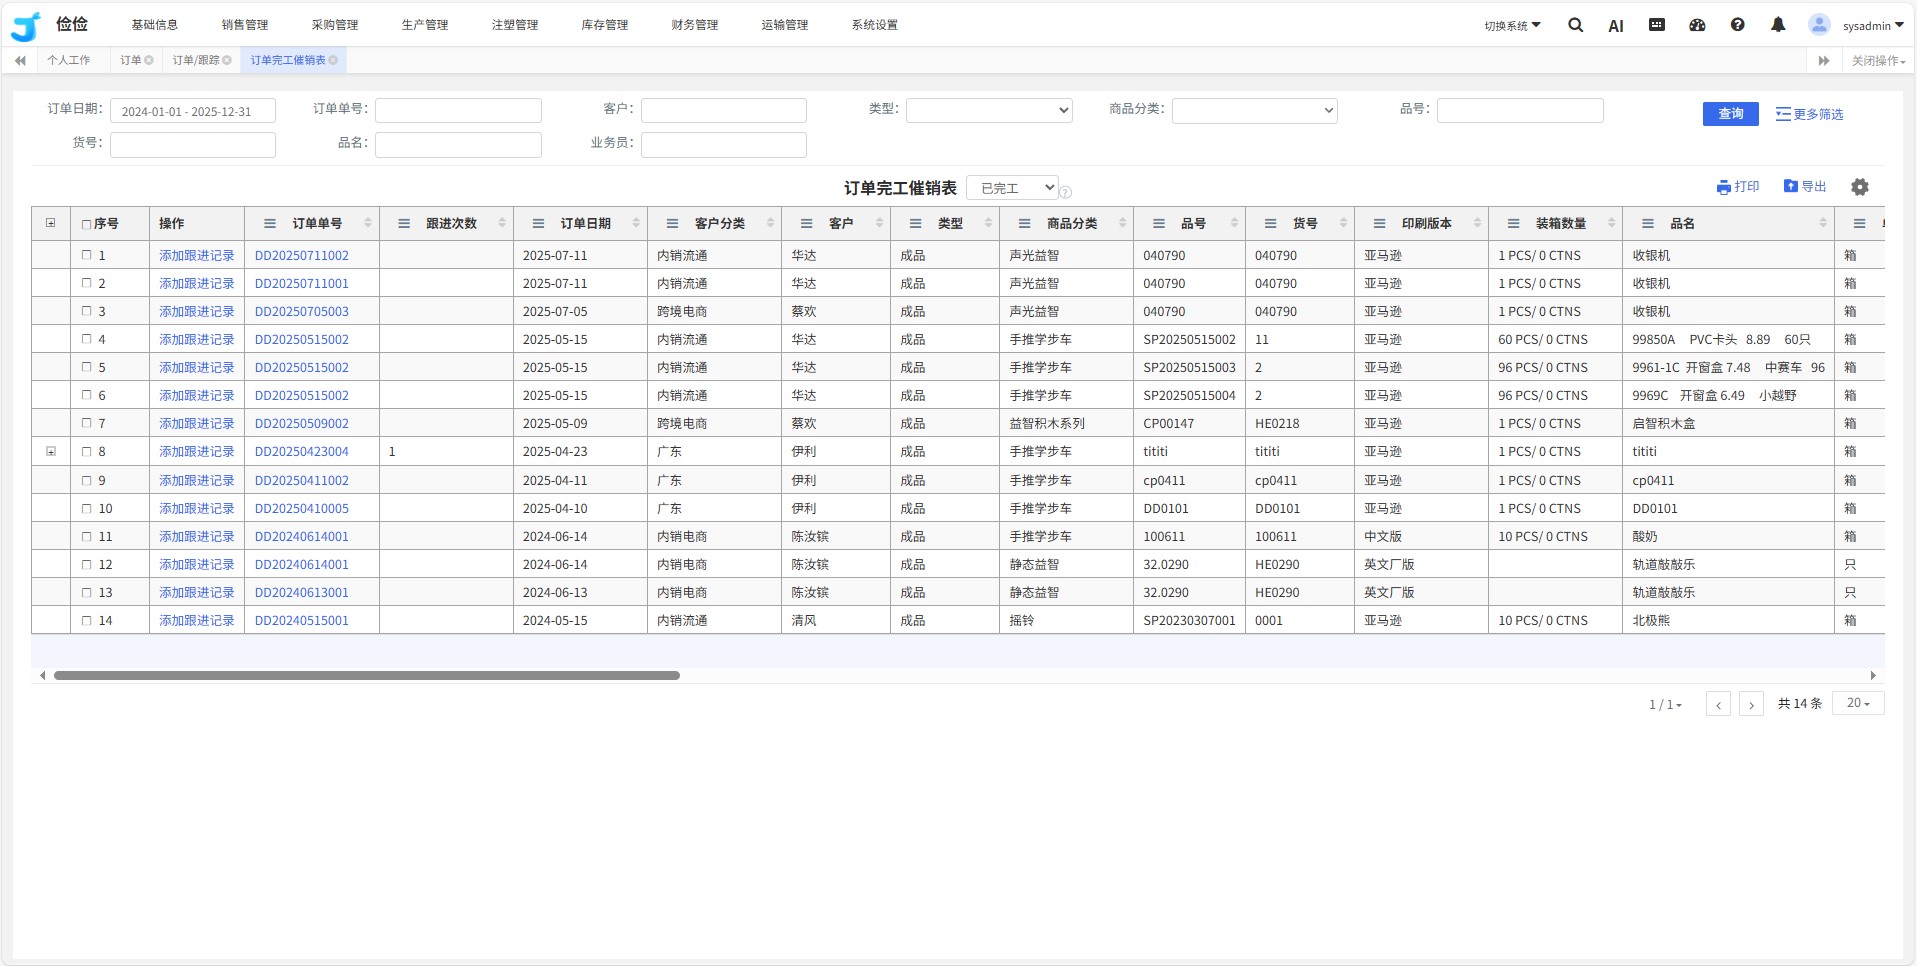1917x966 pixels.
Task: Switch to the 订单/跟踪 tab
Action: 195,60
